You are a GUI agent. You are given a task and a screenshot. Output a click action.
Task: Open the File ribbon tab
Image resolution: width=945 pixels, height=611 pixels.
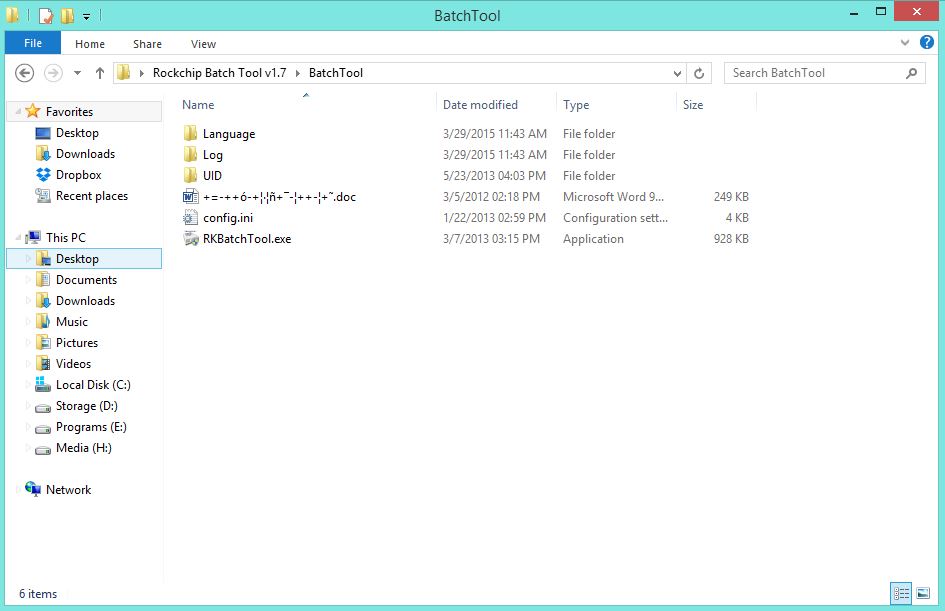pos(33,43)
